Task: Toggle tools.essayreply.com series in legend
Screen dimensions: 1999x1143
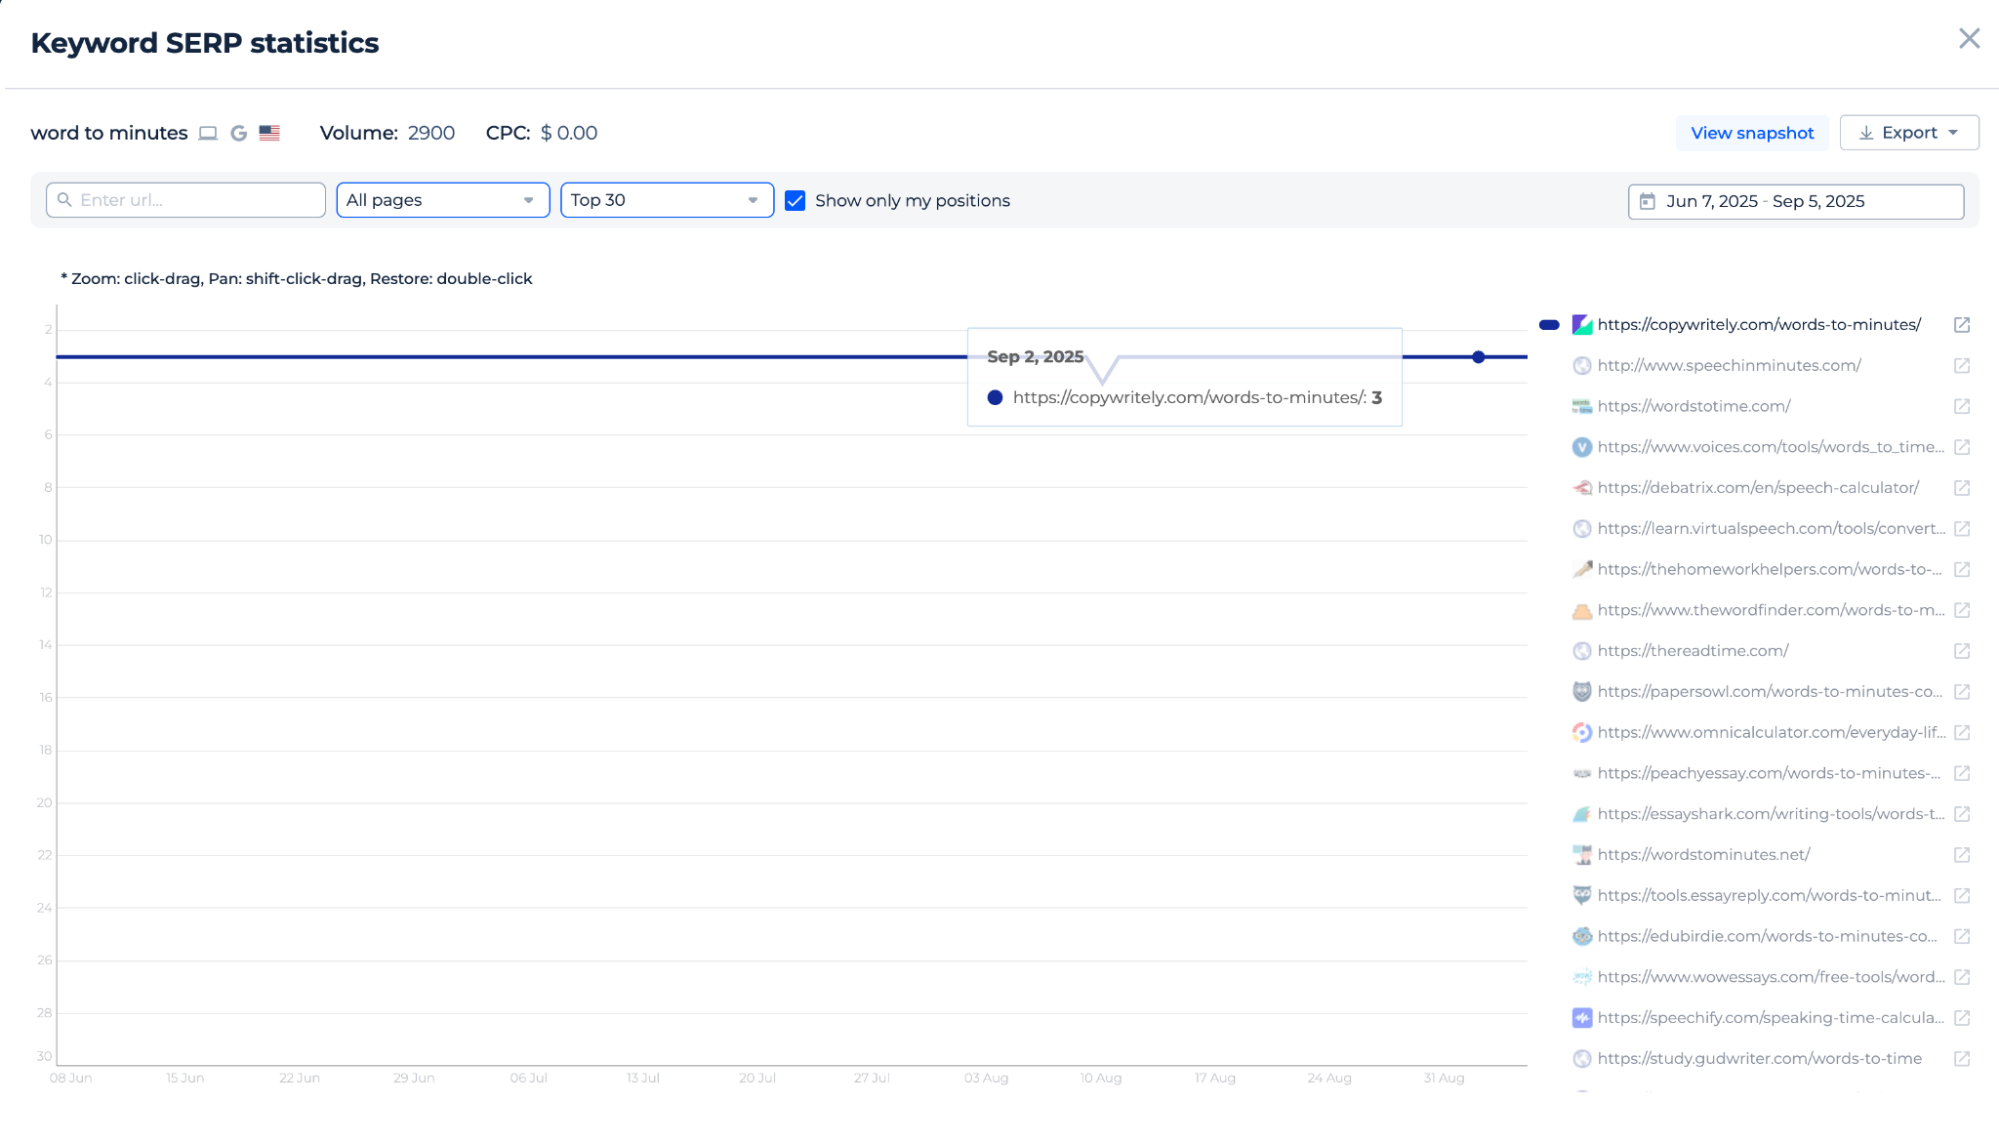Action: 1770,896
